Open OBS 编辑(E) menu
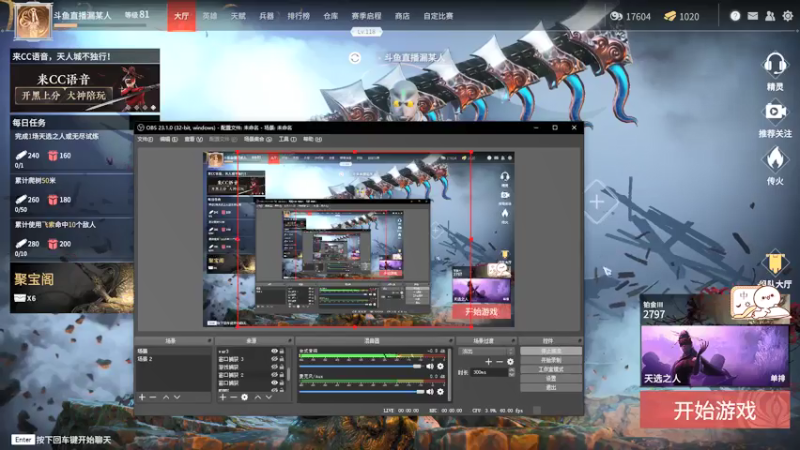800x450 pixels. point(169,139)
